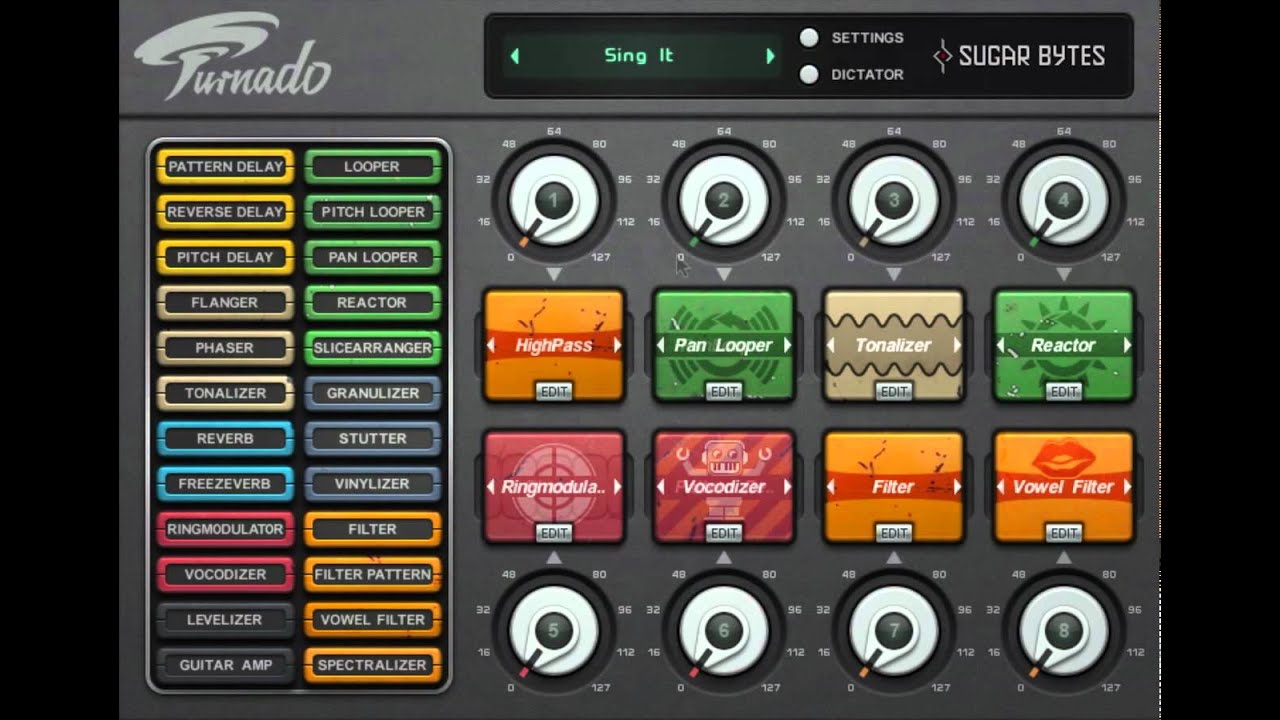The height and width of the screenshot is (720, 1280).
Task: Switch Tonalizer slot to previous effect
Action: coord(831,345)
